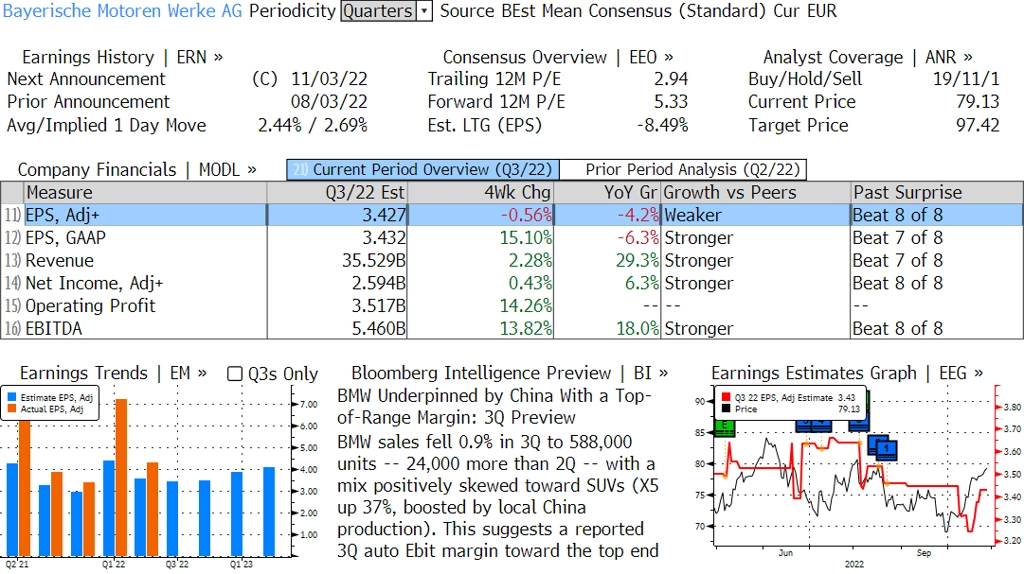Open Earnings Trends EM link
This screenshot has height=574, width=1024.
pyautogui.click(x=113, y=374)
